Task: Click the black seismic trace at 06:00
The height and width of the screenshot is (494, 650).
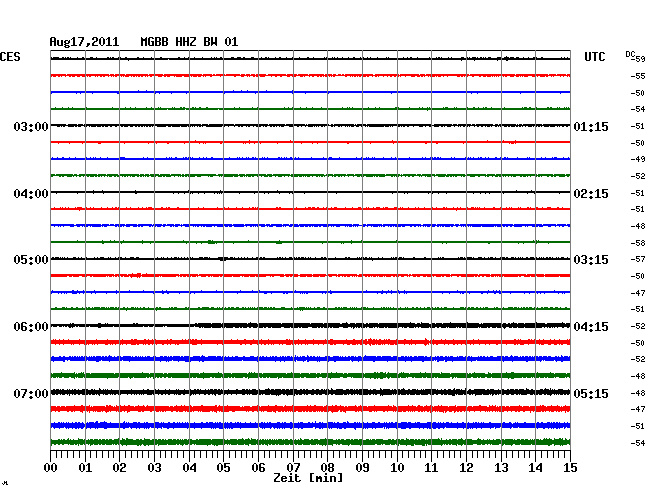Action: pyautogui.click(x=310, y=325)
